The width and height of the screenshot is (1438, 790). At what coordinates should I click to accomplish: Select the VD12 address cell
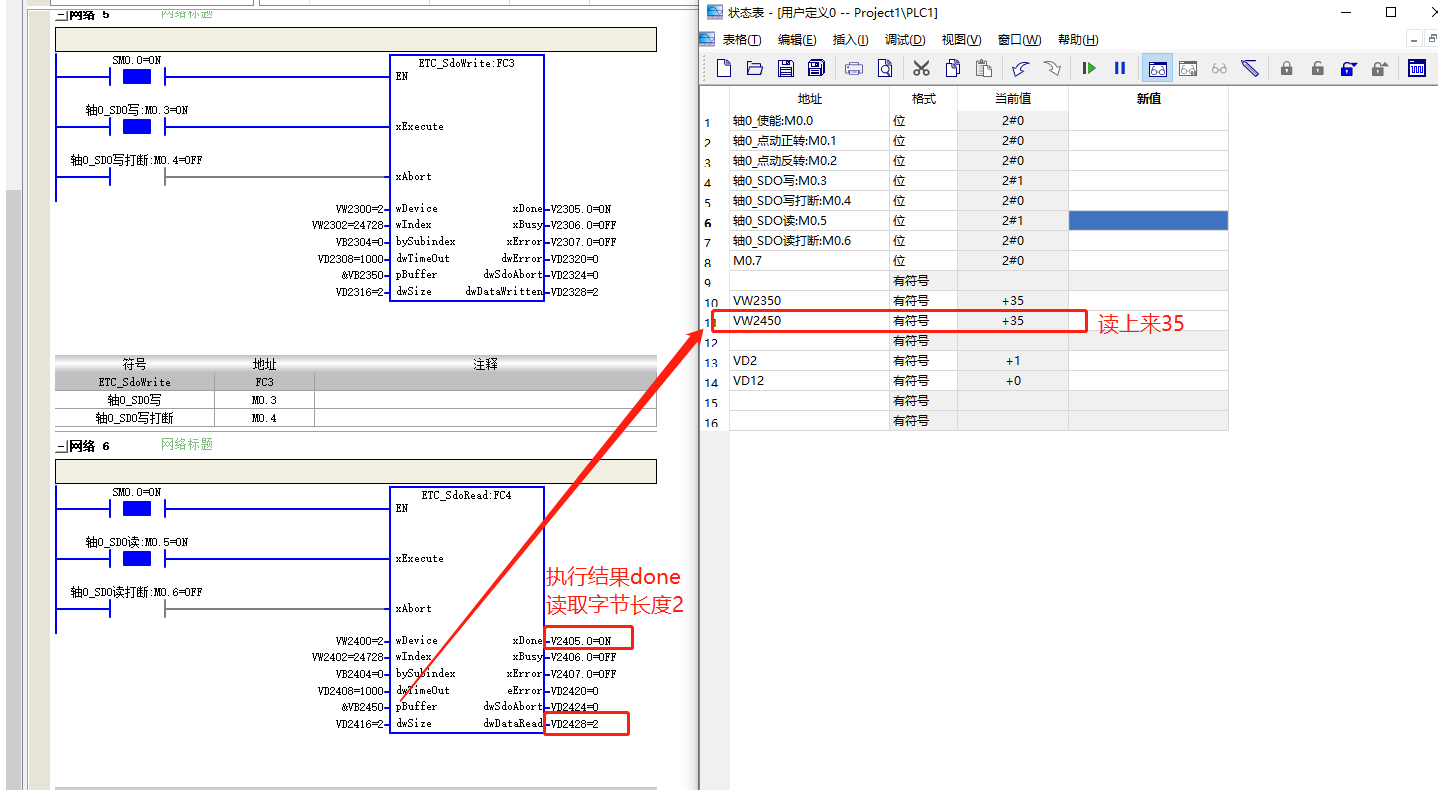(809, 381)
